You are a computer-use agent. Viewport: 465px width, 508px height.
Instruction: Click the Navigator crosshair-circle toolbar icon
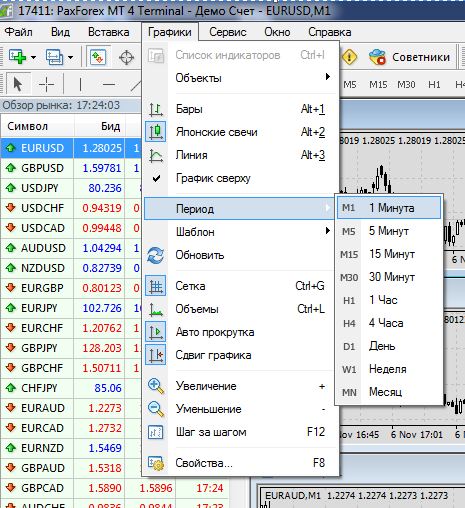(127, 57)
